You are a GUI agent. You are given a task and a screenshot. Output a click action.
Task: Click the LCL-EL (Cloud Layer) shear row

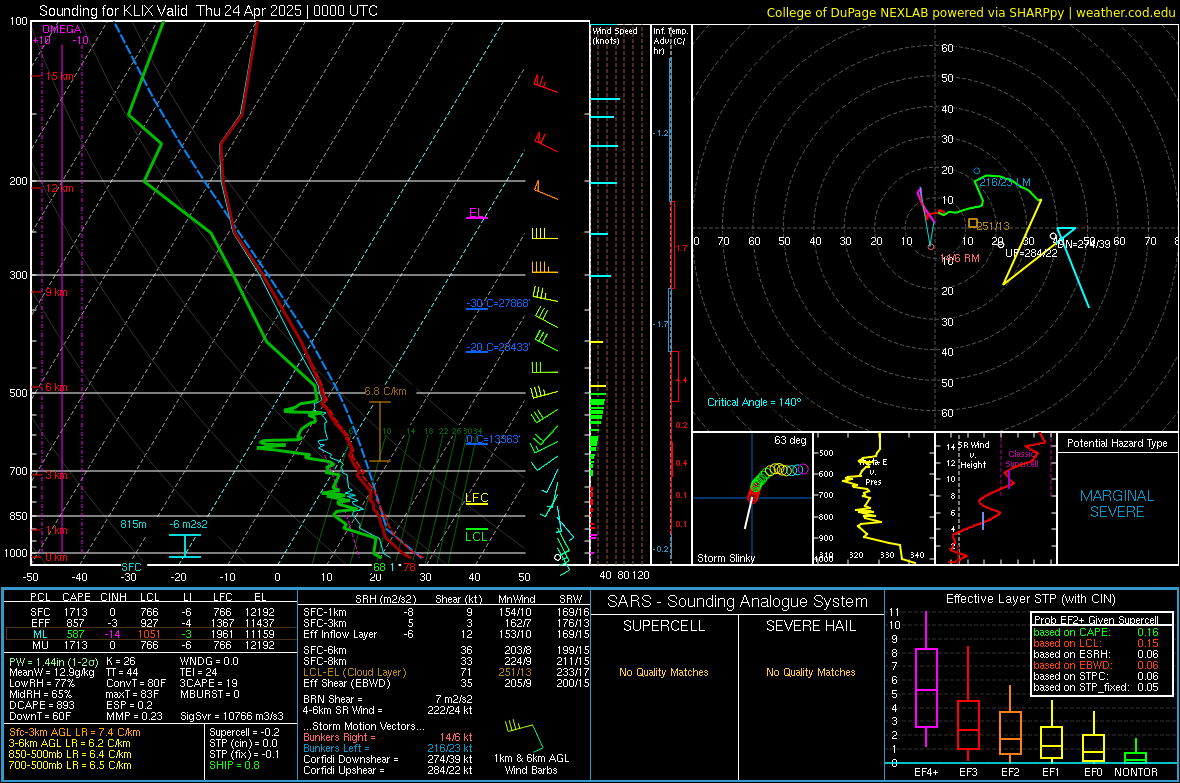446,672
